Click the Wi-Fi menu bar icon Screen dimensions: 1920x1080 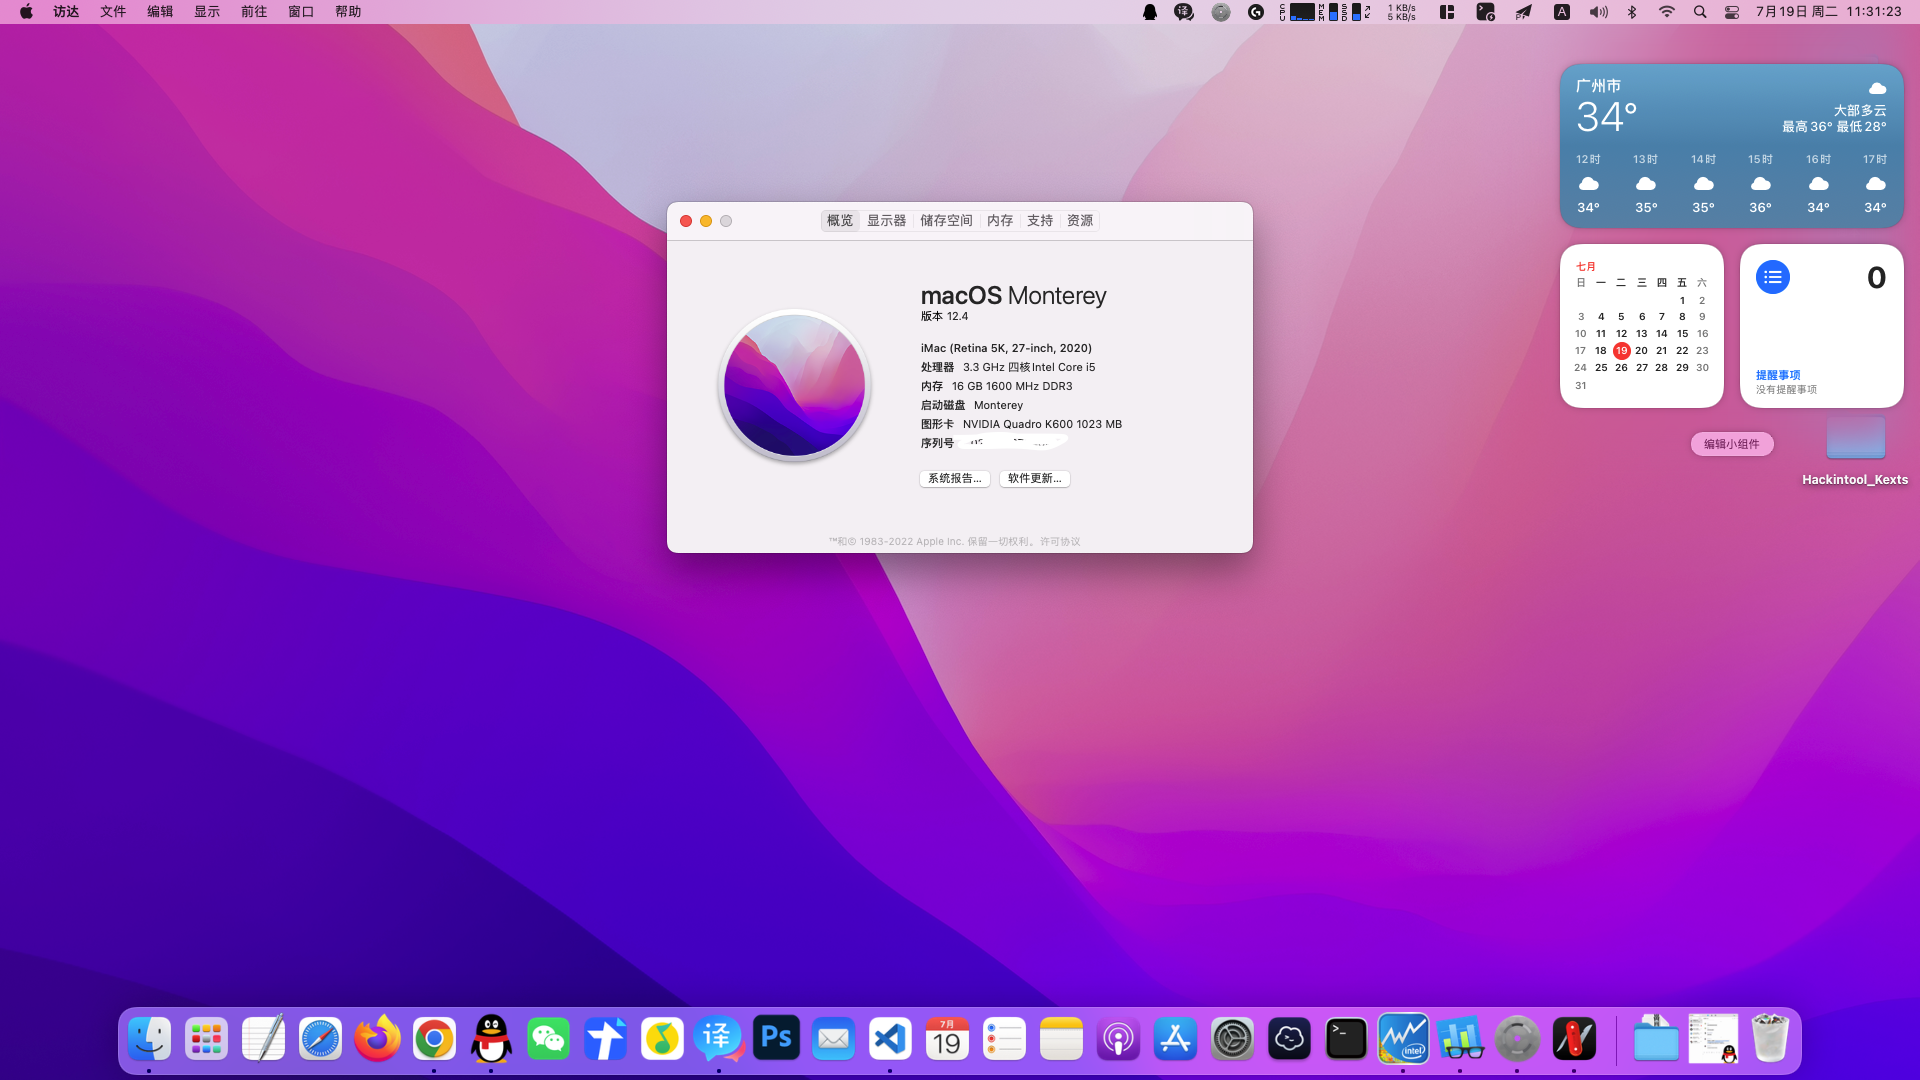(1666, 12)
